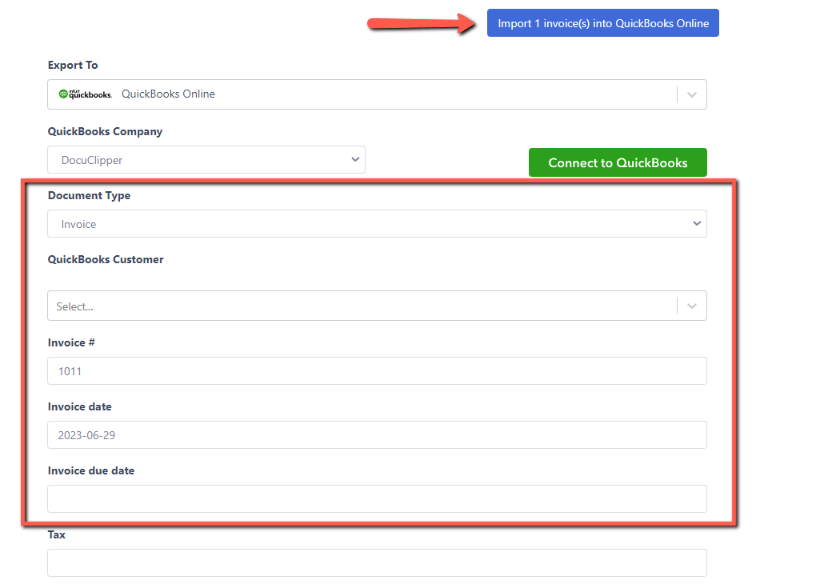Click the Document Type label
Image resolution: width=828 pixels, height=586 pixels.
pyautogui.click(x=89, y=195)
